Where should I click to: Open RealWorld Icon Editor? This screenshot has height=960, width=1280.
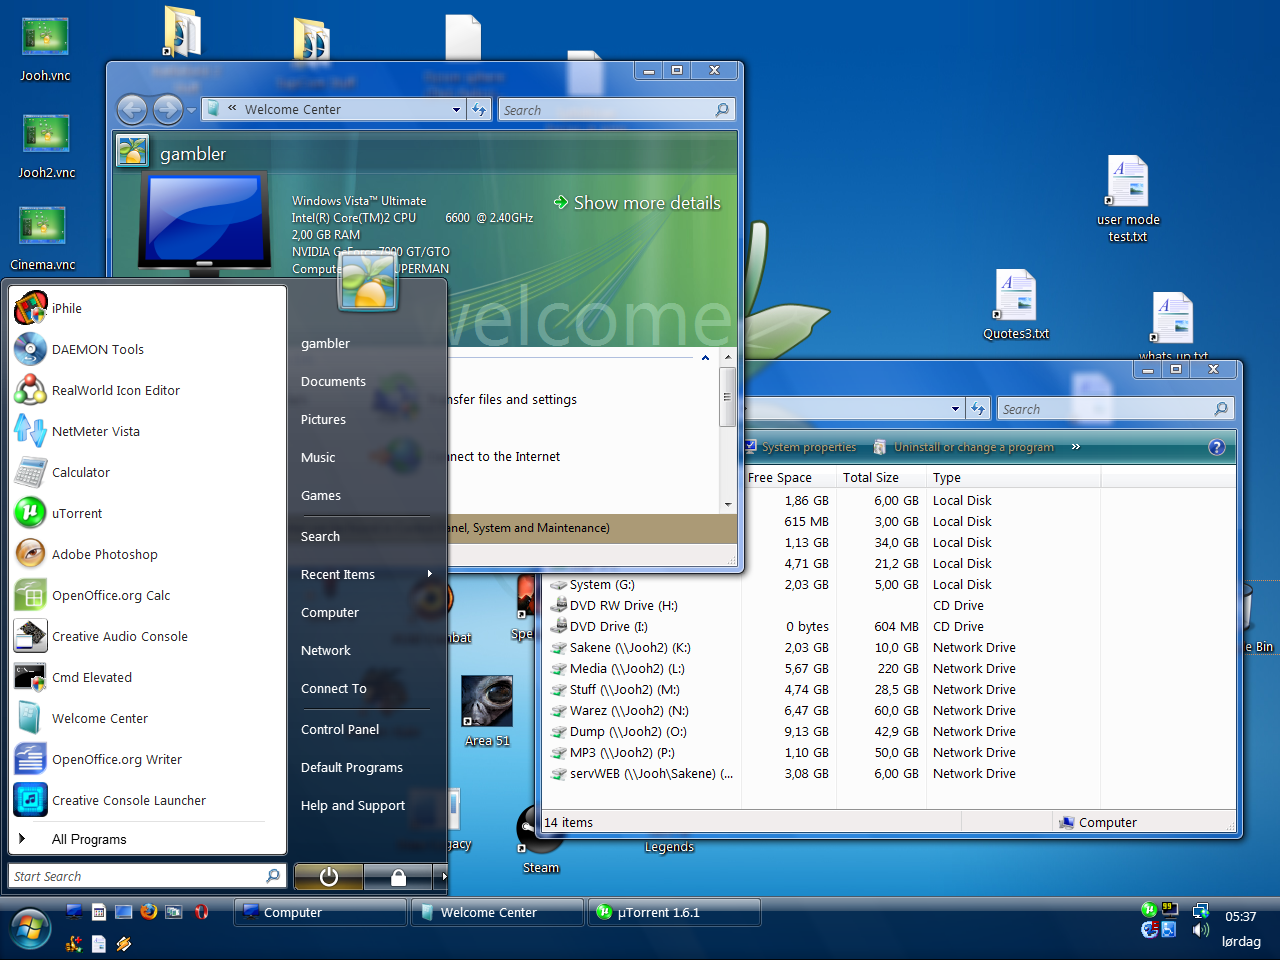pyautogui.click(x=148, y=390)
